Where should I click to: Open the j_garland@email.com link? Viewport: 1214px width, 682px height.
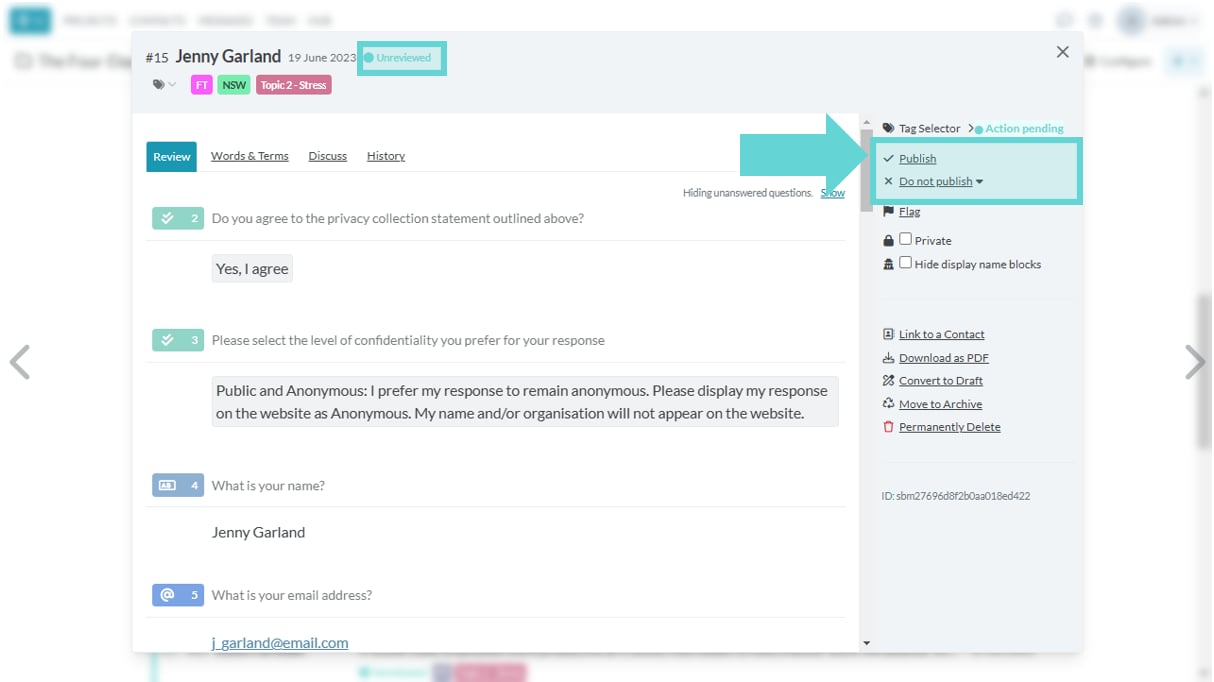[x=280, y=643]
